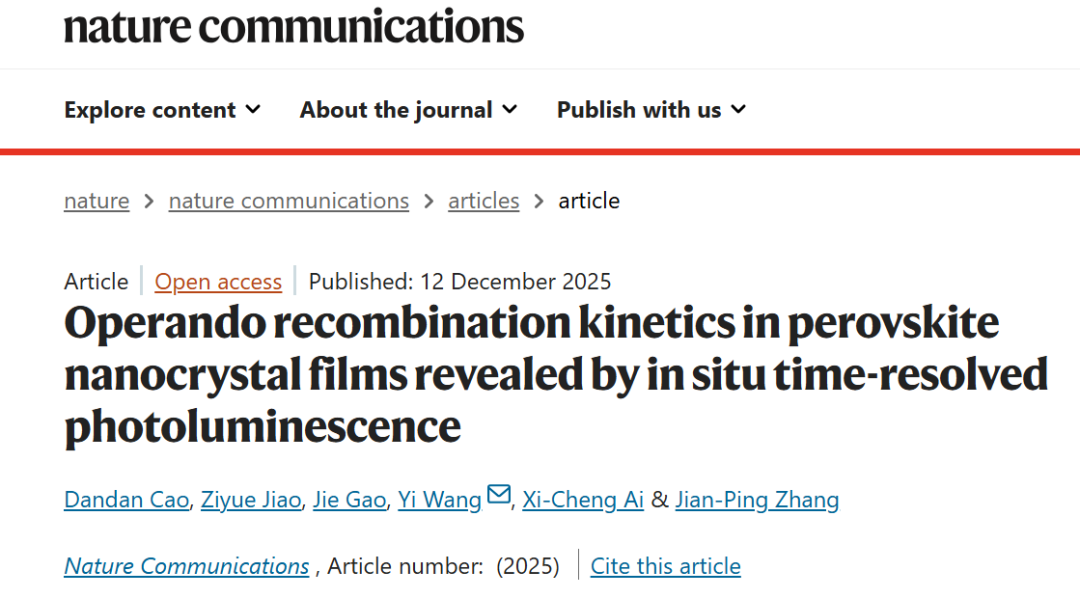1080x598 pixels.
Task: Go to nature breadcrumb link
Action: pyautogui.click(x=97, y=201)
